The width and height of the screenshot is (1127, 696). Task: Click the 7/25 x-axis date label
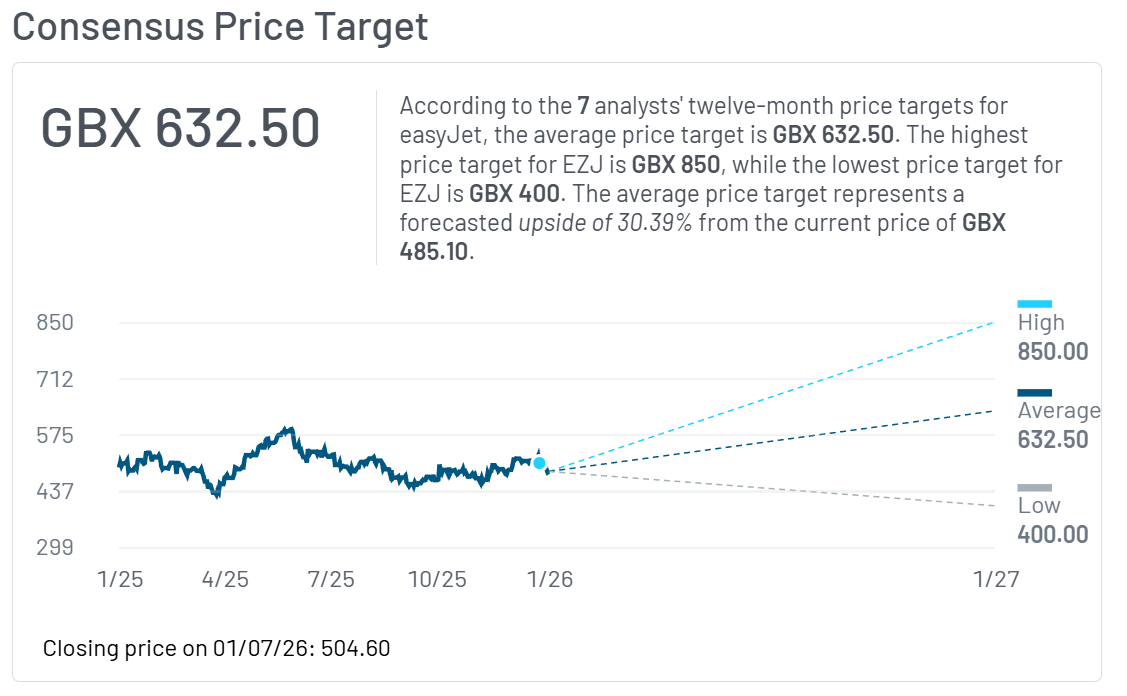click(331, 580)
